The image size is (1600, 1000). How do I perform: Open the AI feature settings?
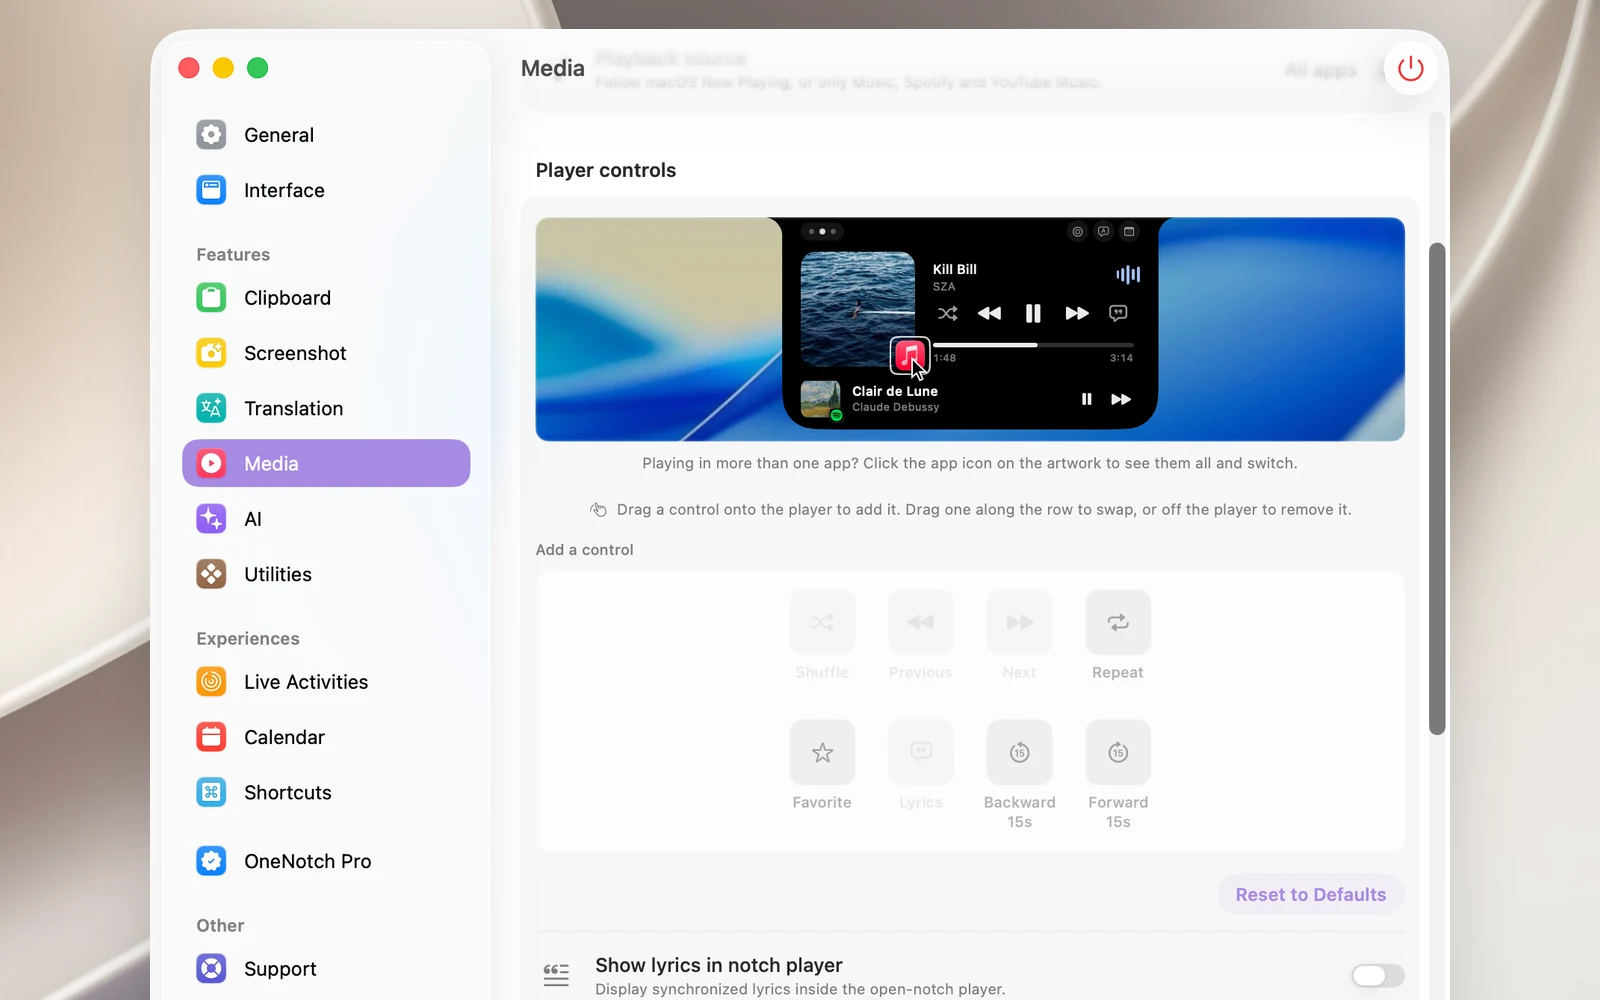click(x=326, y=519)
